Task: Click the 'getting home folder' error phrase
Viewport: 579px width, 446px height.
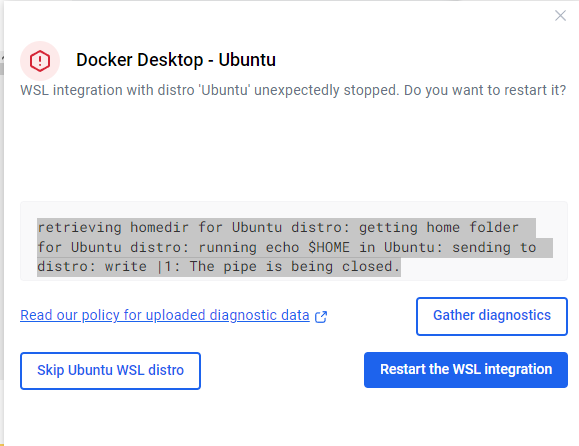Action: click(x=439, y=227)
